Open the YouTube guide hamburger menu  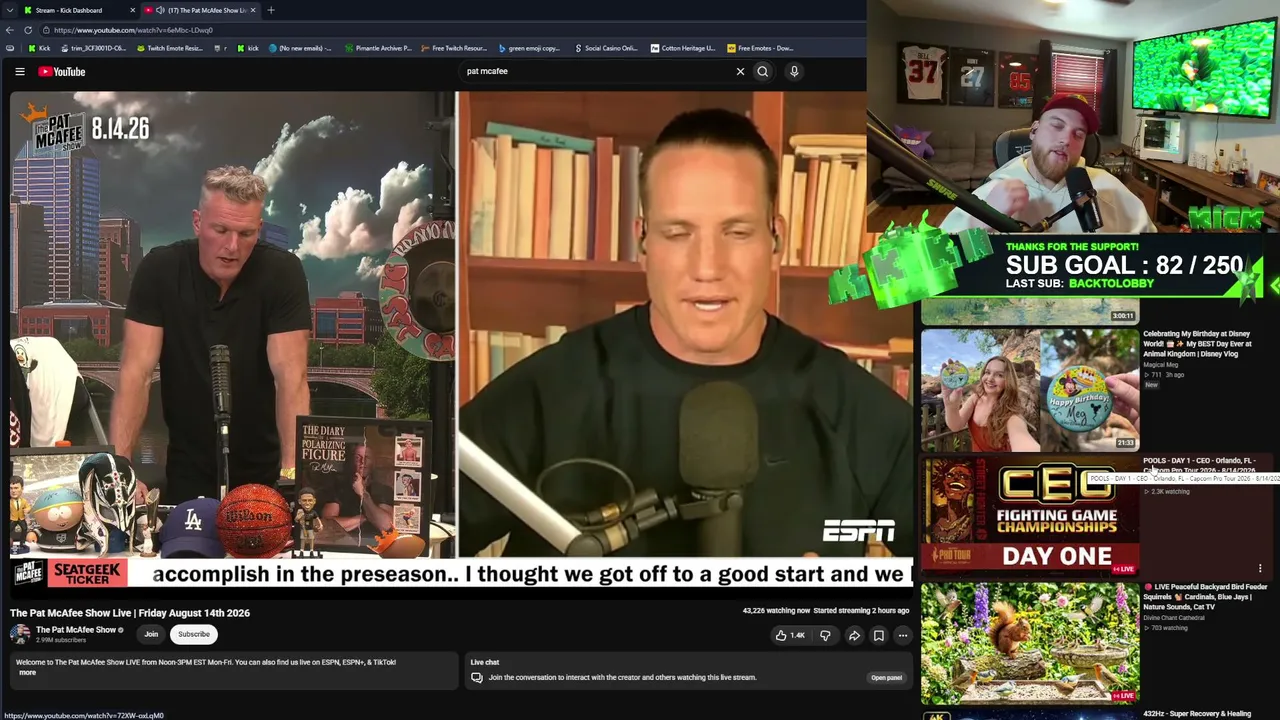click(x=19, y=71)
